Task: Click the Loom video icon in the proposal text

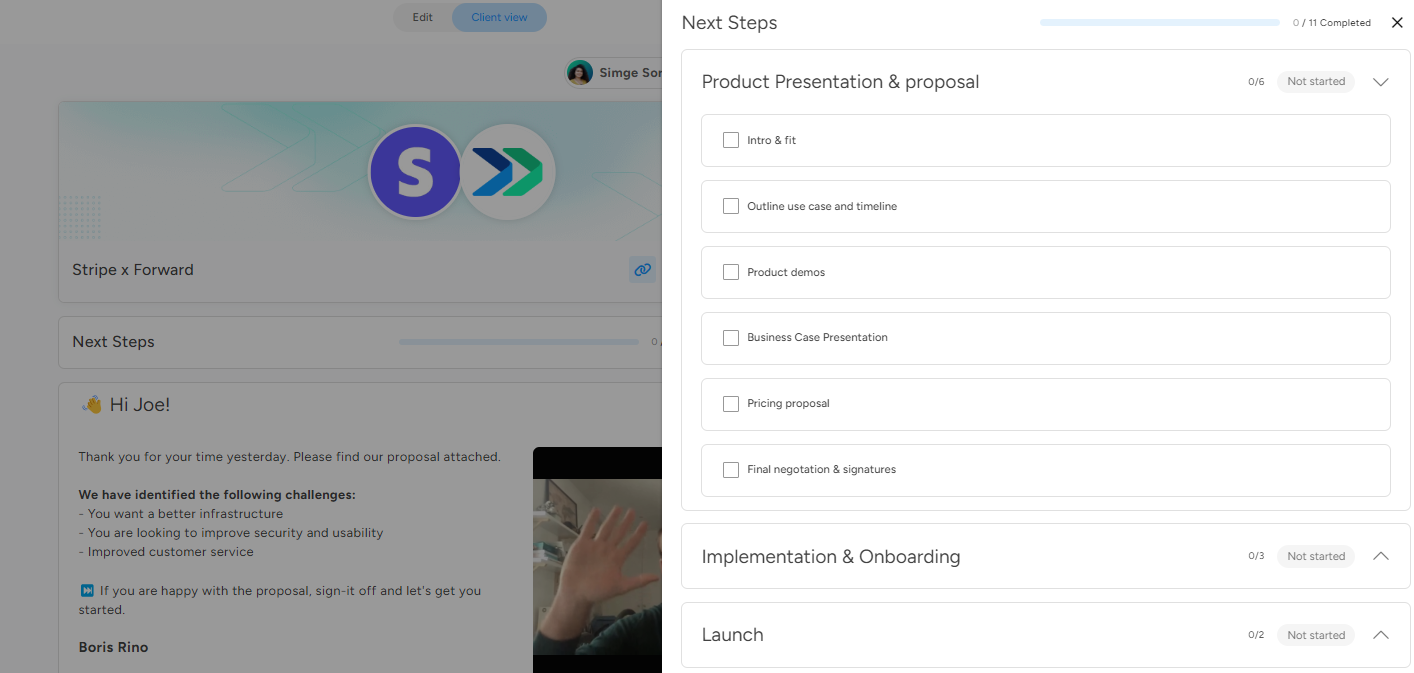Action: pyautogui.click(x=88, y=590)
